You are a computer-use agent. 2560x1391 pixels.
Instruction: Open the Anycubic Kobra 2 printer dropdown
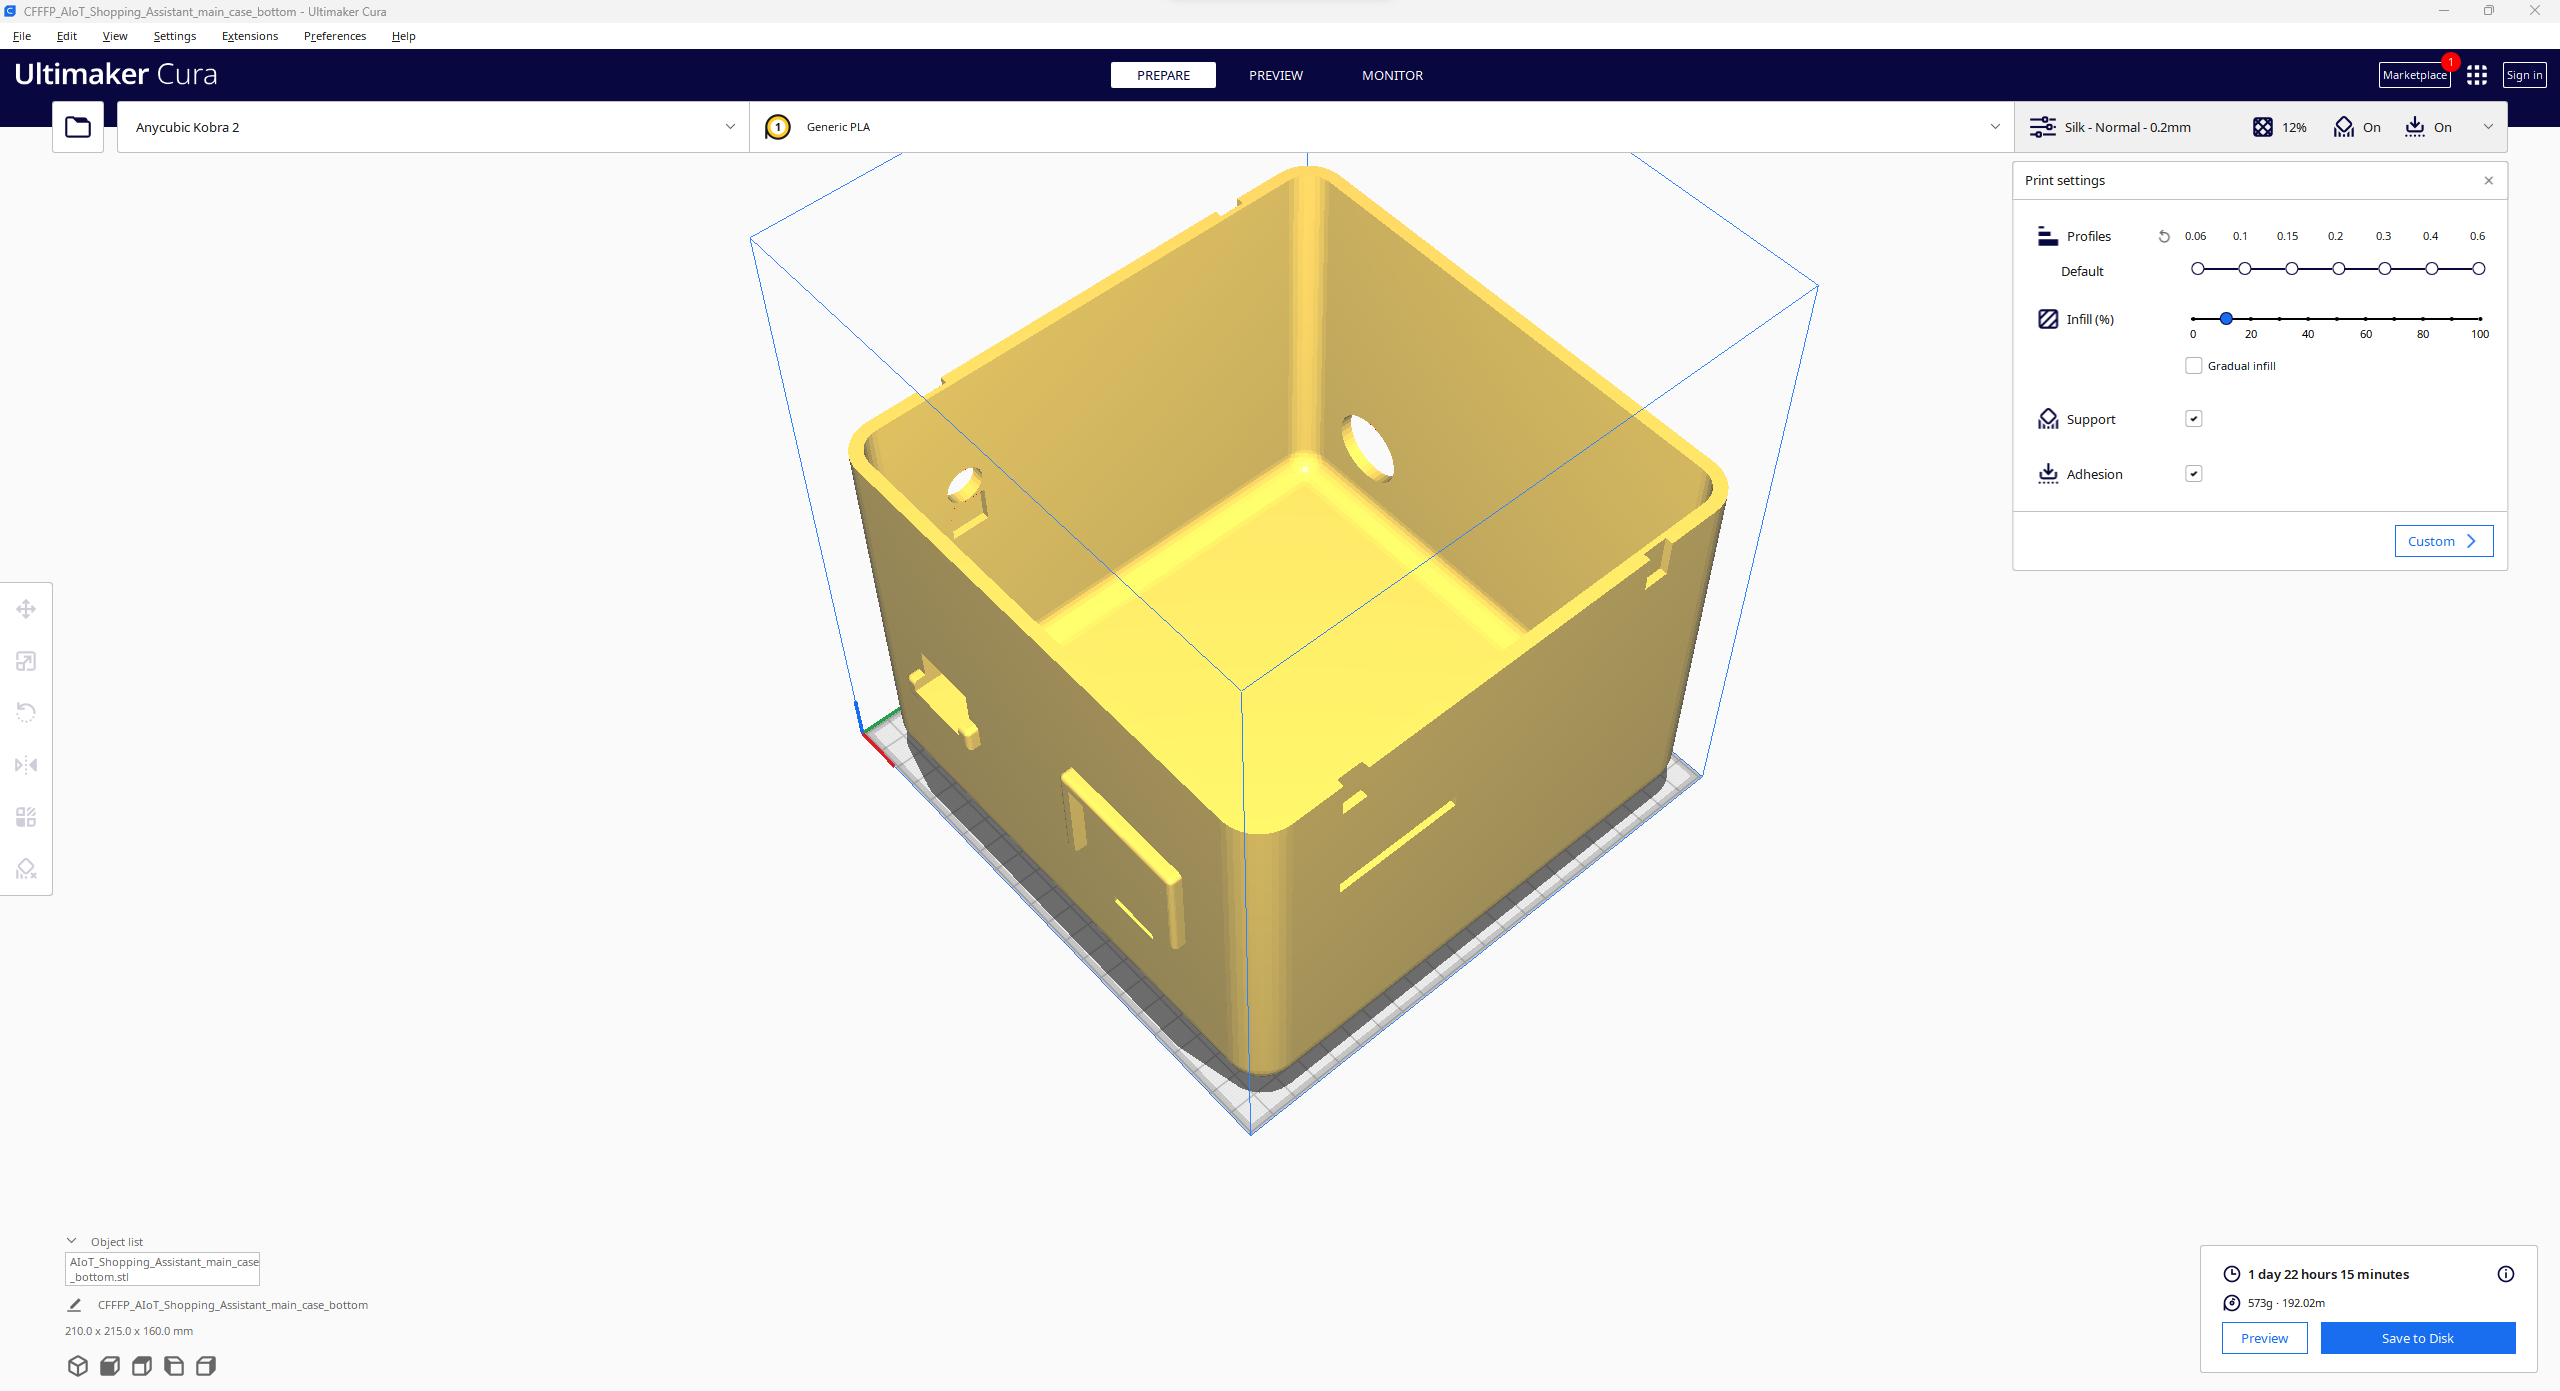432,127
